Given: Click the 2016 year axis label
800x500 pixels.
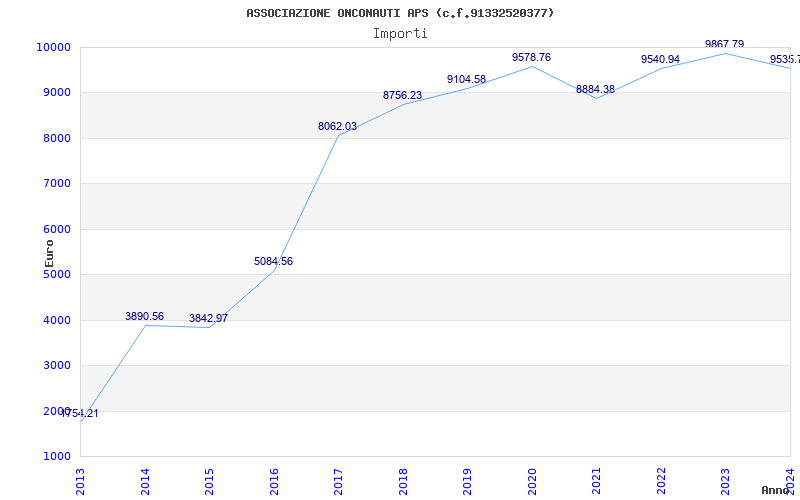Looking at the screenshot, I should pyautogui.click(x=274, y=481).
